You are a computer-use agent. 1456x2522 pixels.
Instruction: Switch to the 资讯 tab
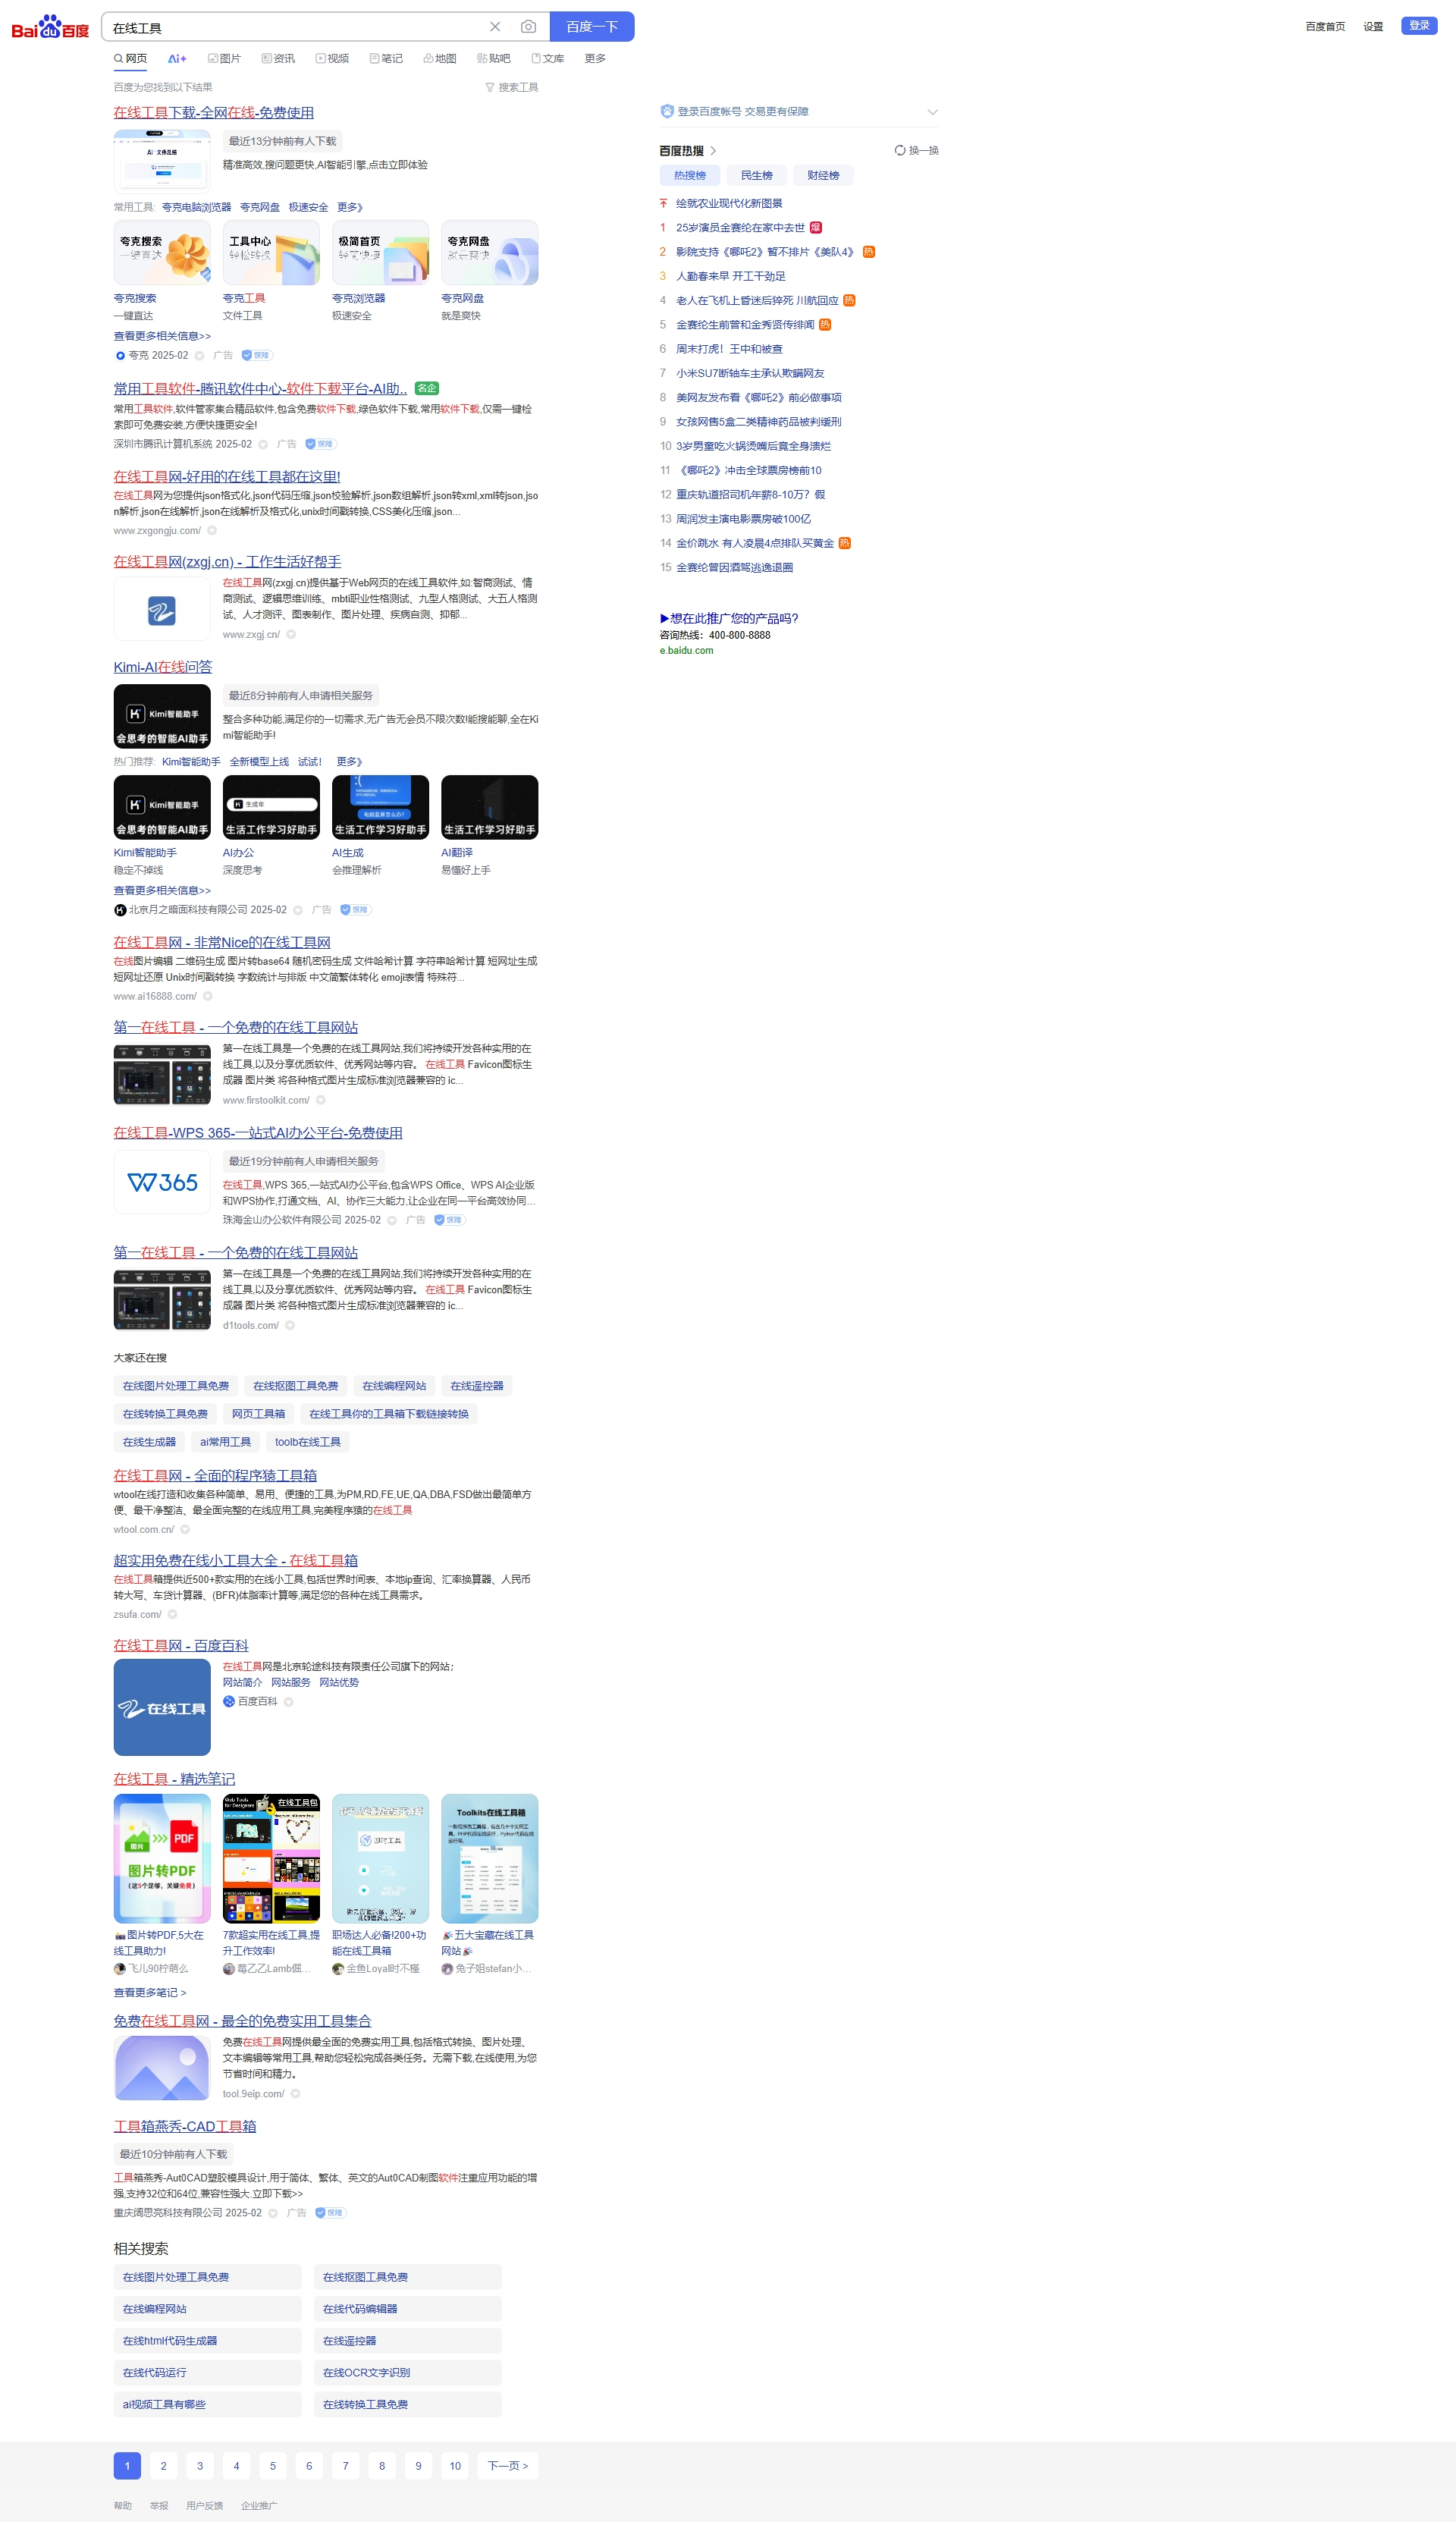coord(278,59)
